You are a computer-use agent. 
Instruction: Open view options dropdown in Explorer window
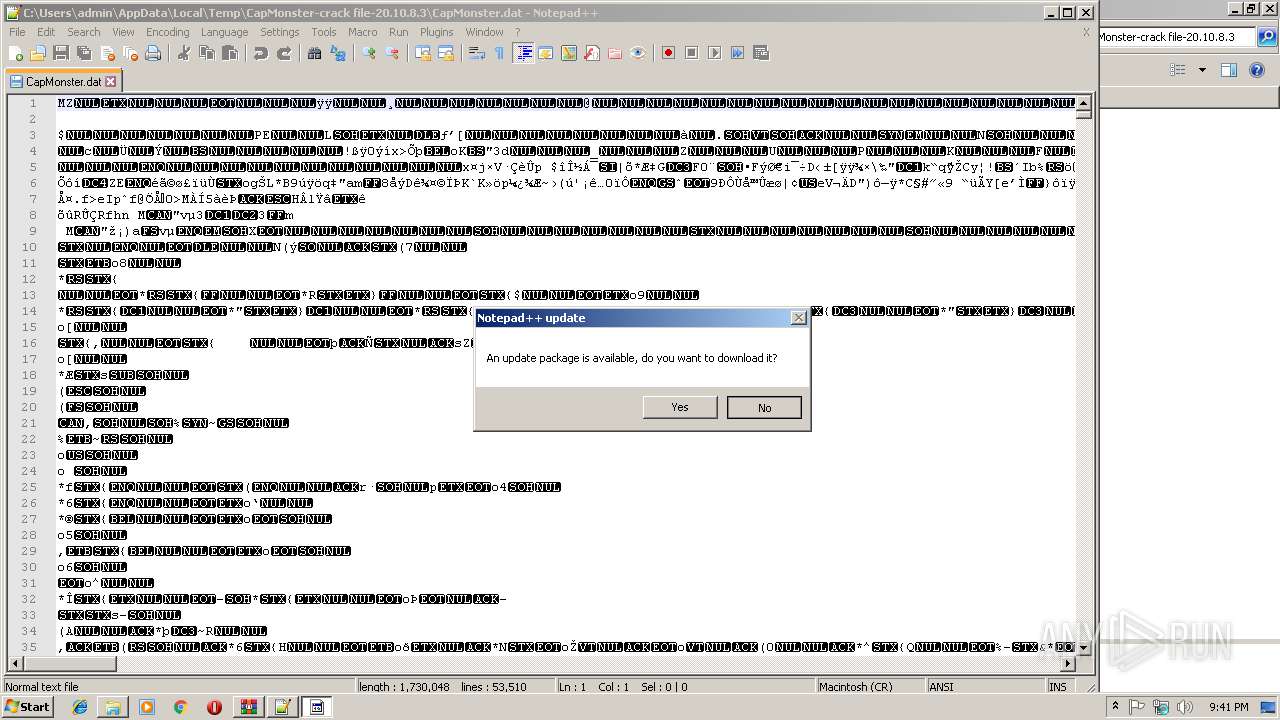pos(1202,70)
